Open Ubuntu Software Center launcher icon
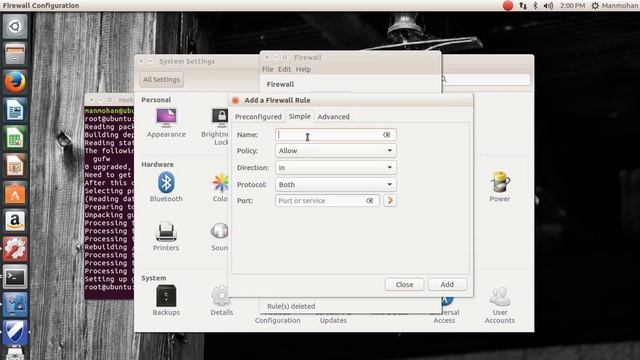Screen dimensions: 640x360 click(15, 193)
